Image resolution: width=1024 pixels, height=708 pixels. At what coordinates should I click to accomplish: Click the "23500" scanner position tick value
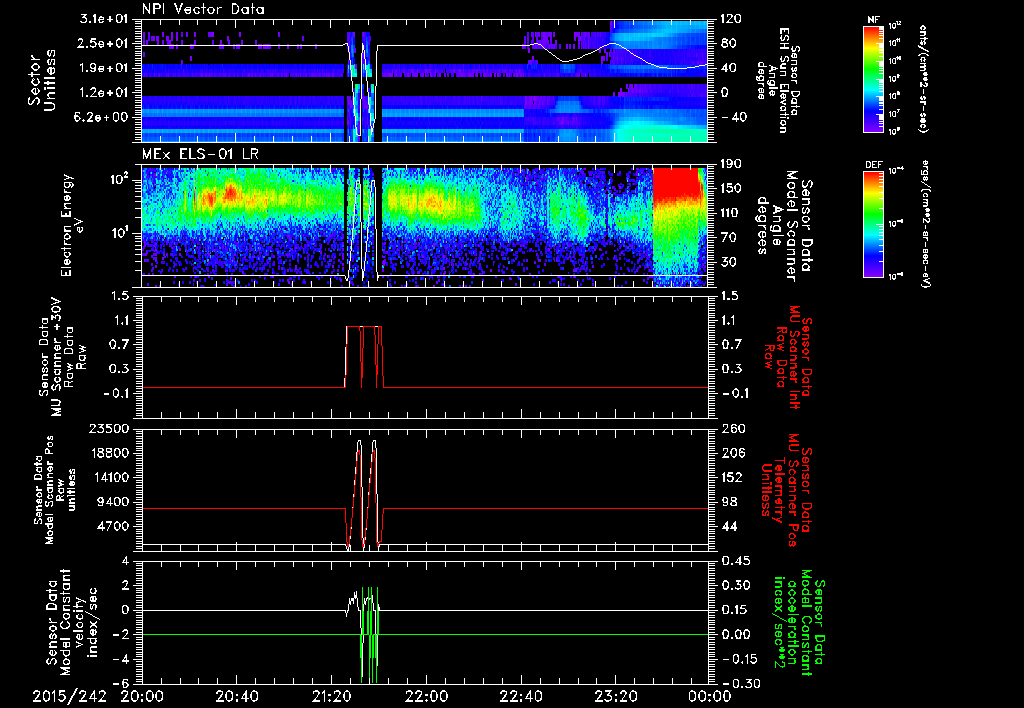pyautogui.click(x=108, y=429)
